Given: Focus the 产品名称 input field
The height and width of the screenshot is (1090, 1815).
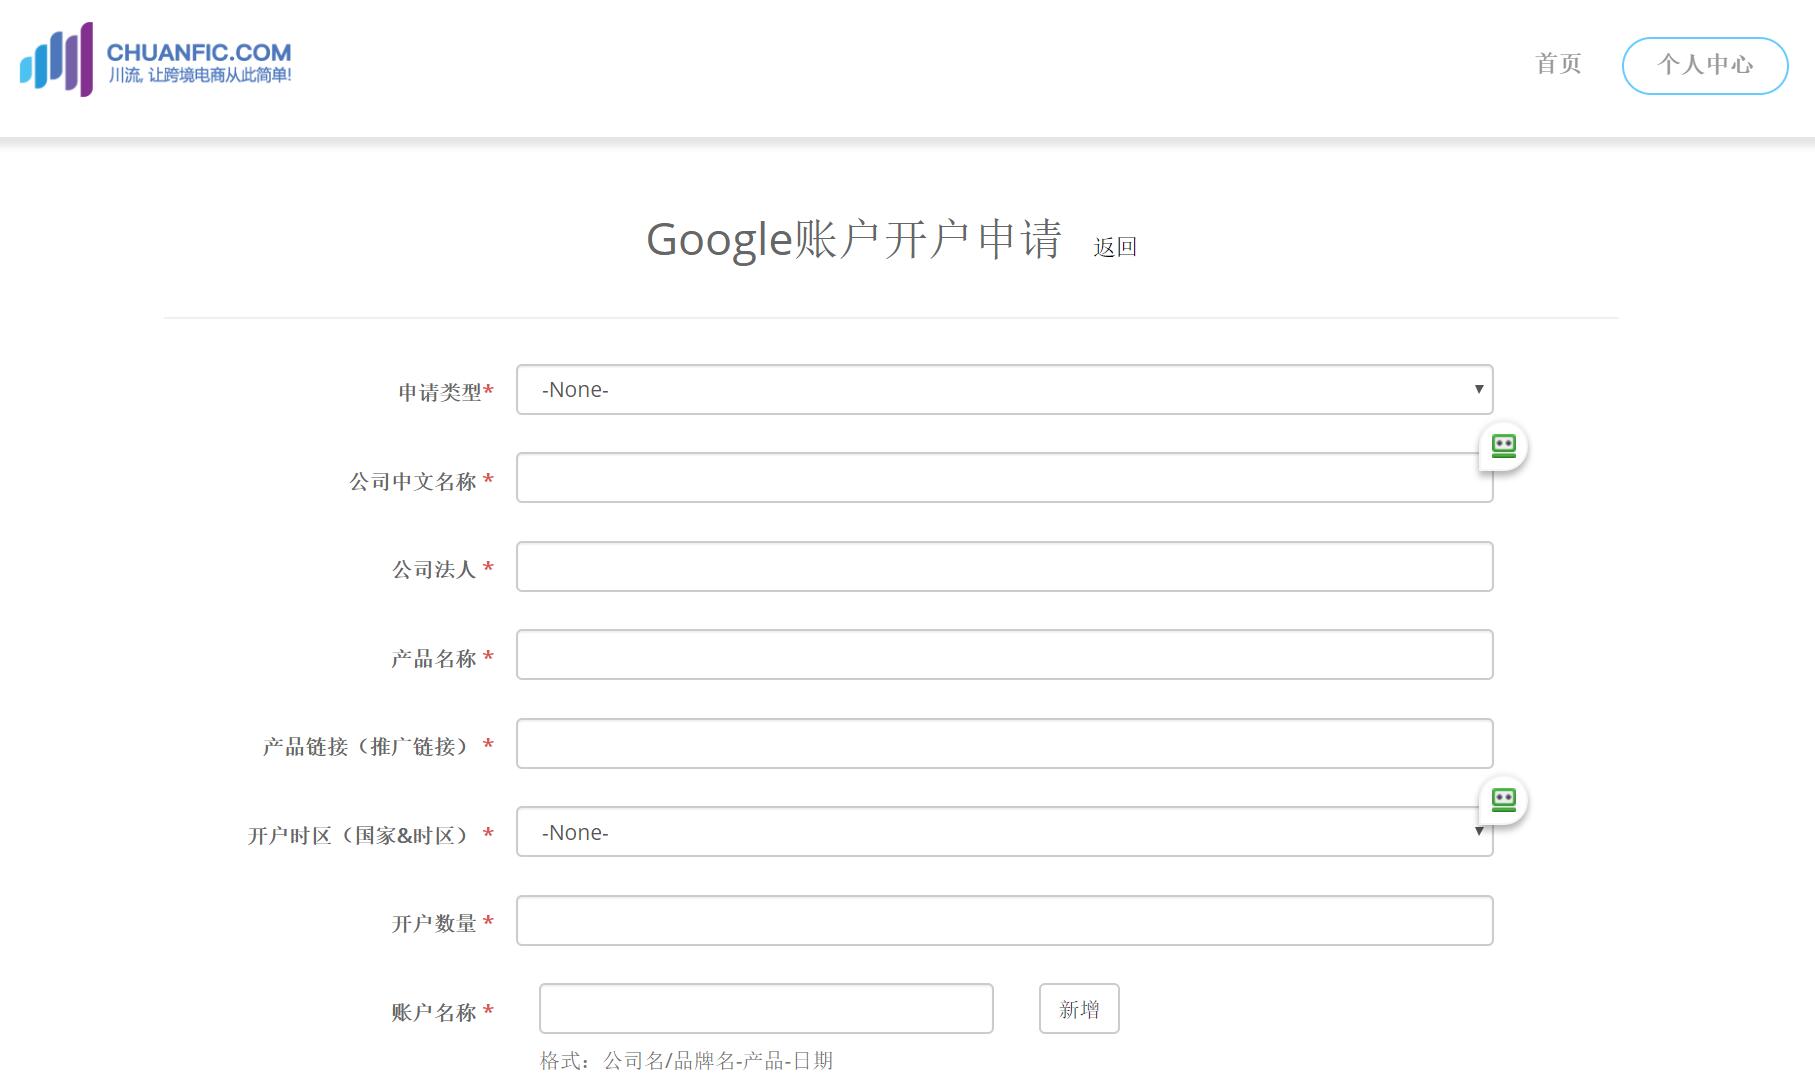Looking at the screenshot, I should pyautogui.click(x=1004, y=655).
